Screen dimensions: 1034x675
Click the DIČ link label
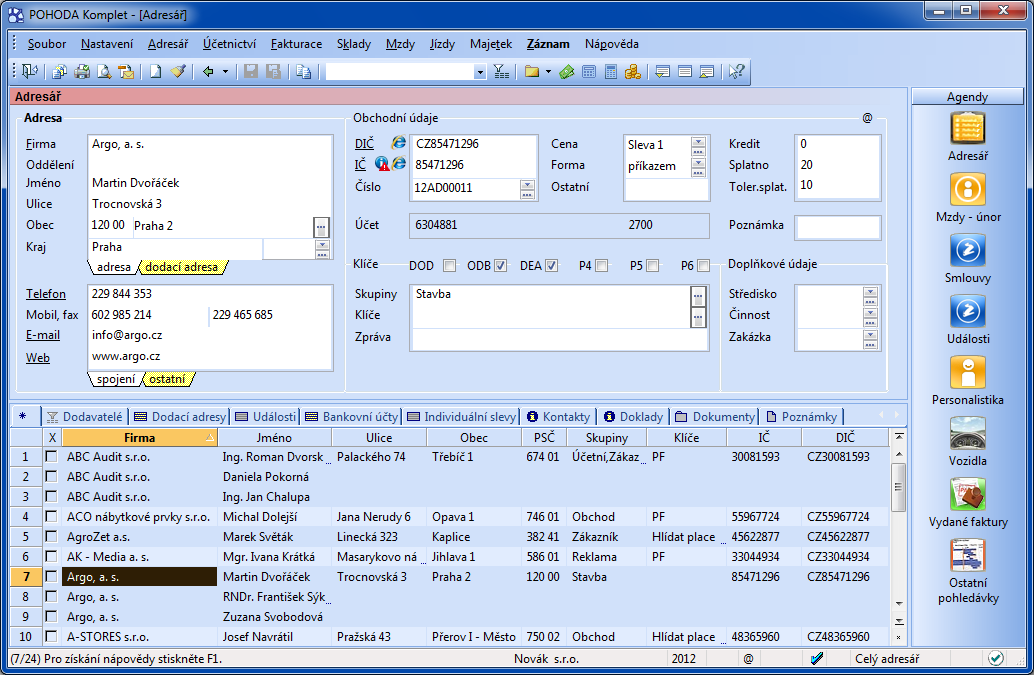[364, 144]
